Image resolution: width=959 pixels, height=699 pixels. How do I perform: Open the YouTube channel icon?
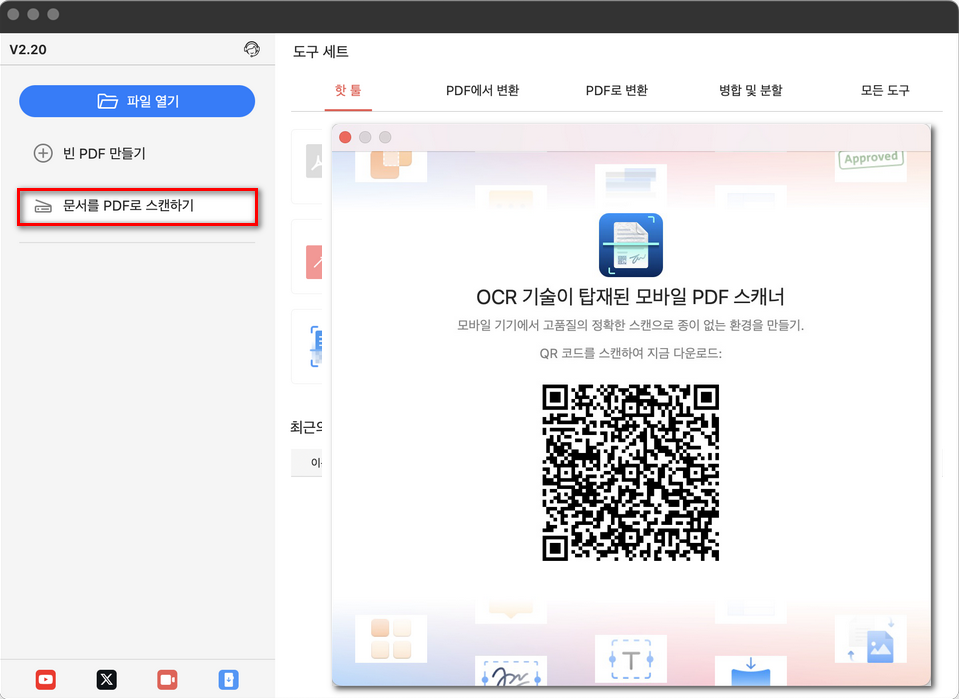[45, 679]
